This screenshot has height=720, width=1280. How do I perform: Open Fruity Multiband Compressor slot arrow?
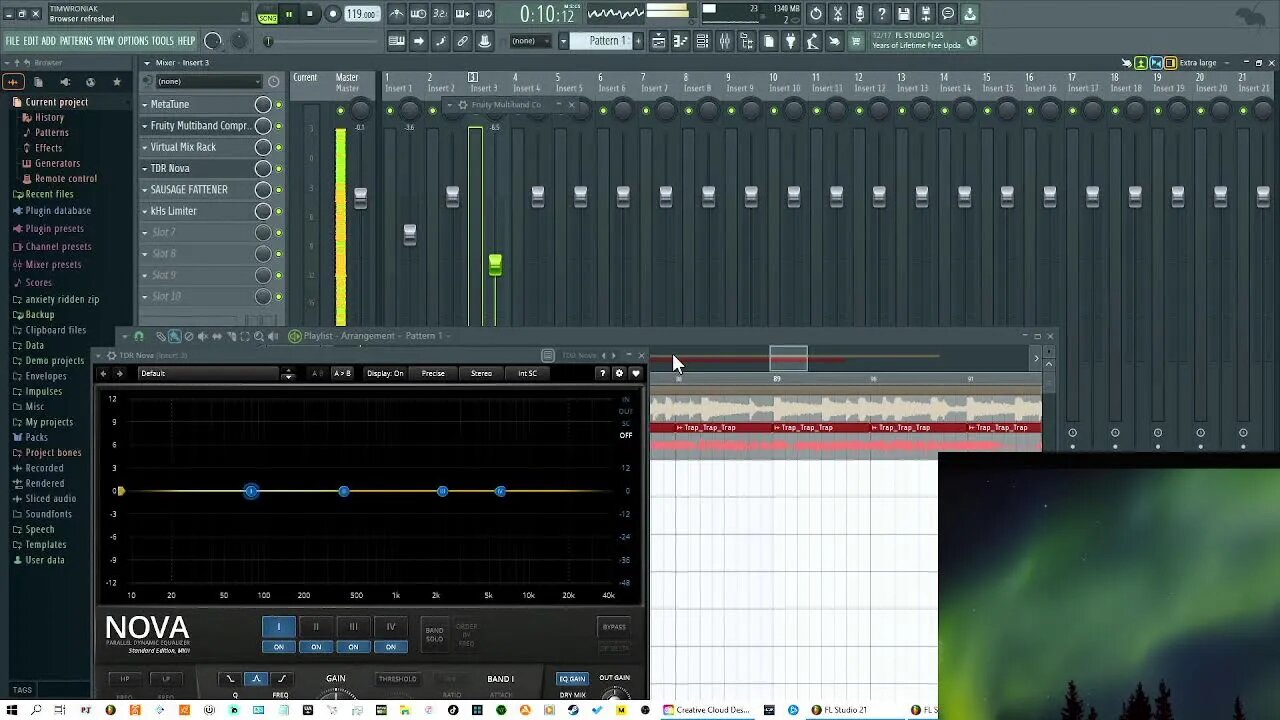coord(144,126)
